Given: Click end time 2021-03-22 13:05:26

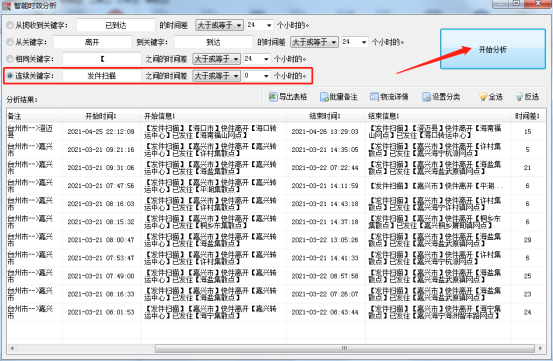Looking at the screenshot, I should coord(325,240).
